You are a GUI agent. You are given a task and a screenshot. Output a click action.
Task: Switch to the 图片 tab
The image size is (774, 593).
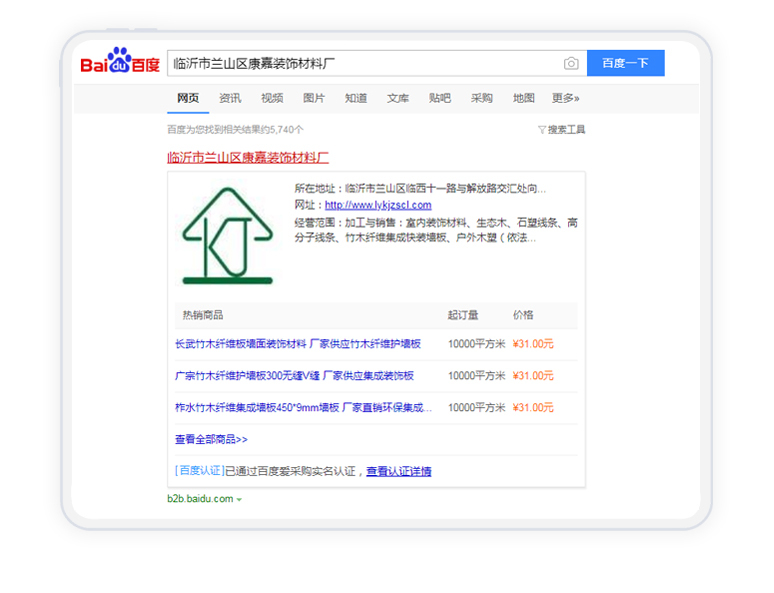314,98
